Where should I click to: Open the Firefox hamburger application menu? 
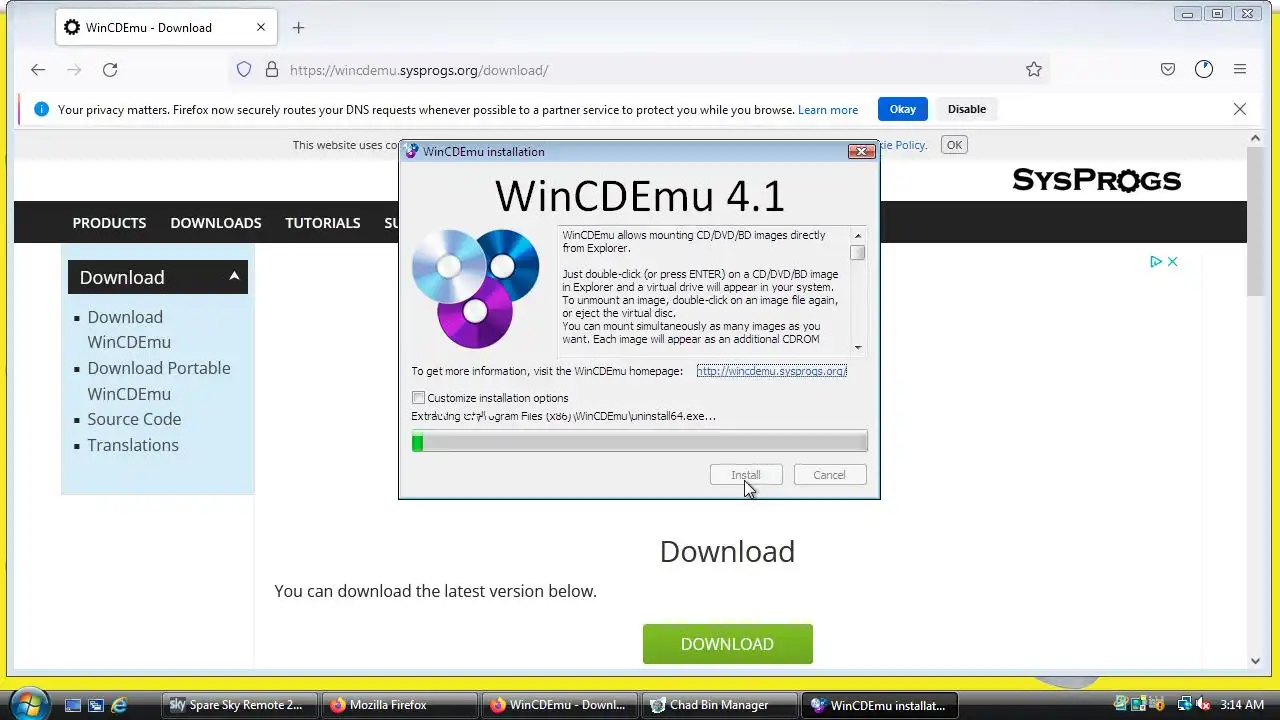pyautogui.click(x=1240, y=69)
